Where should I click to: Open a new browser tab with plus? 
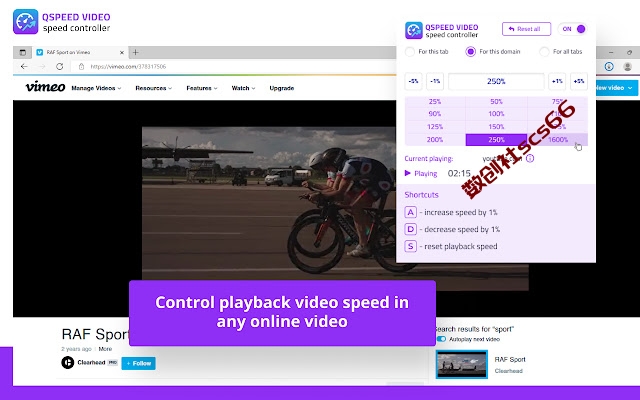click(x=136, y=52)
